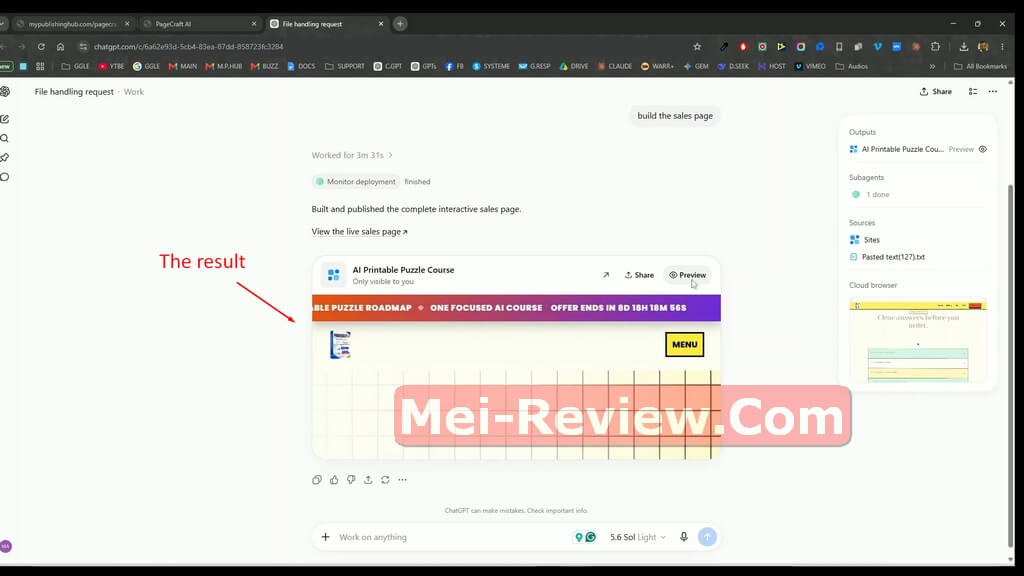This screenshot has width=1024, height=576.
Task: Open more response actions ellipsis
Action: (x=402, y=479)
